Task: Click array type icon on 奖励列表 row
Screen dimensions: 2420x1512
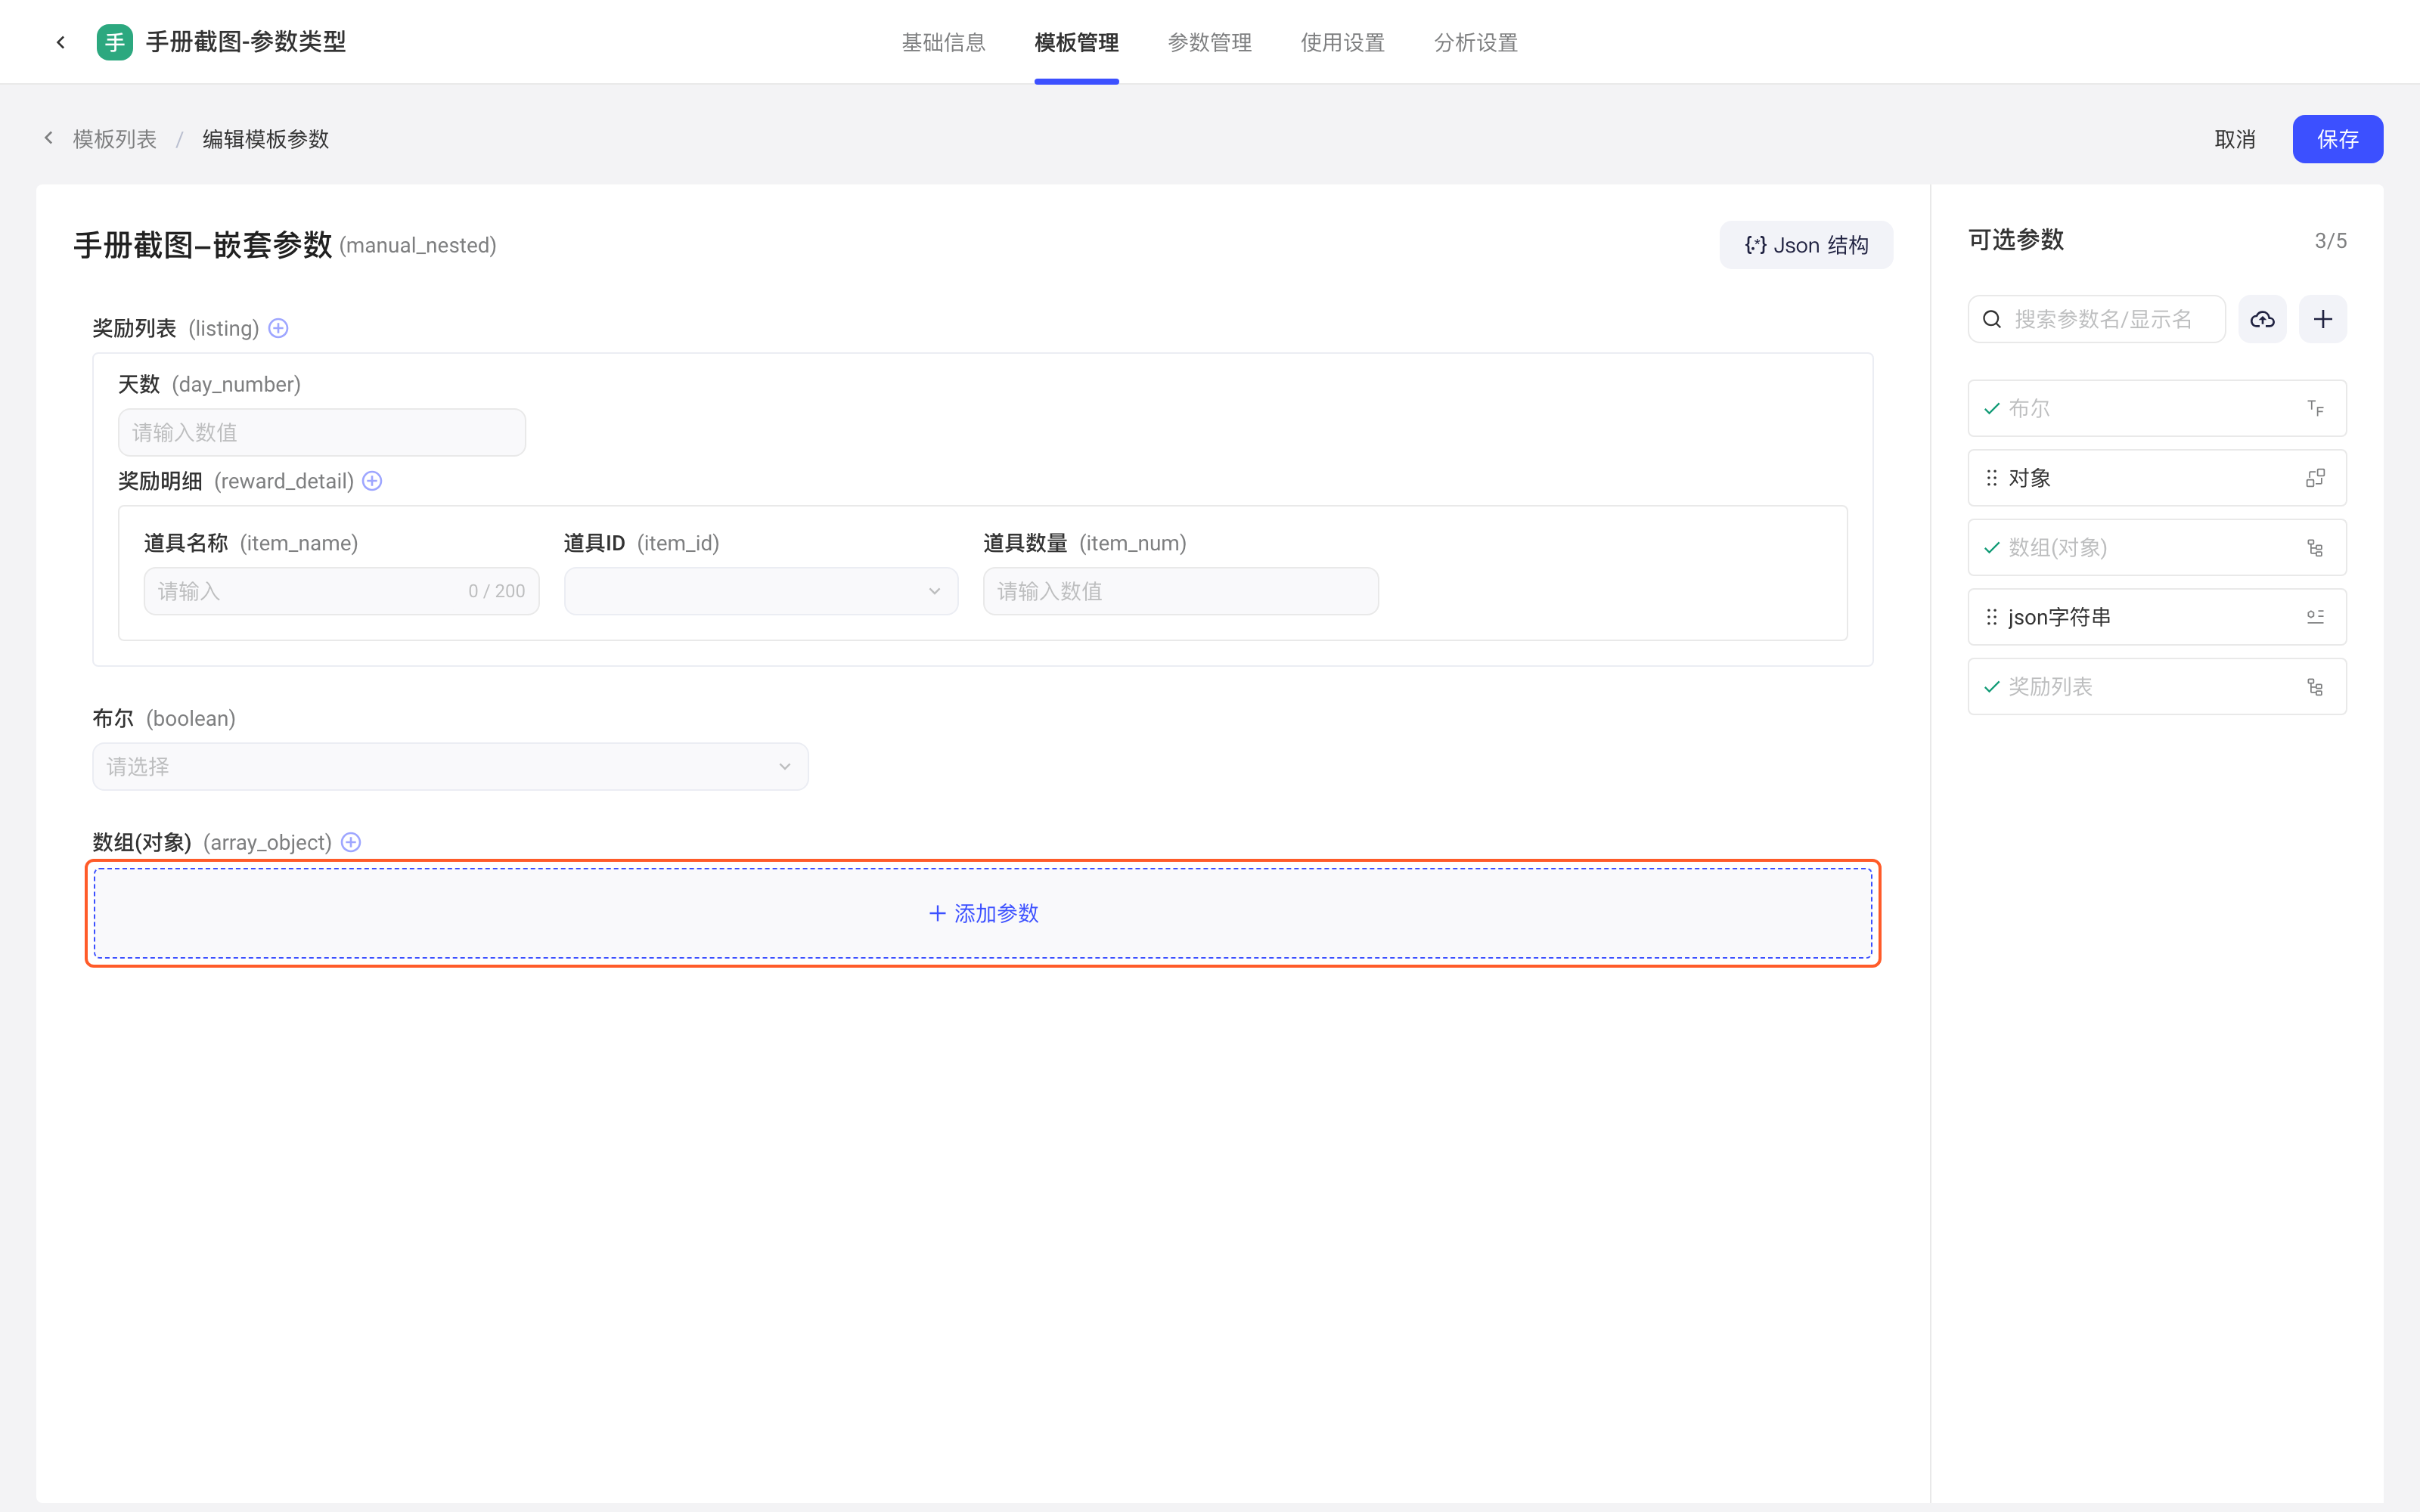Action: click(2315, 686)
